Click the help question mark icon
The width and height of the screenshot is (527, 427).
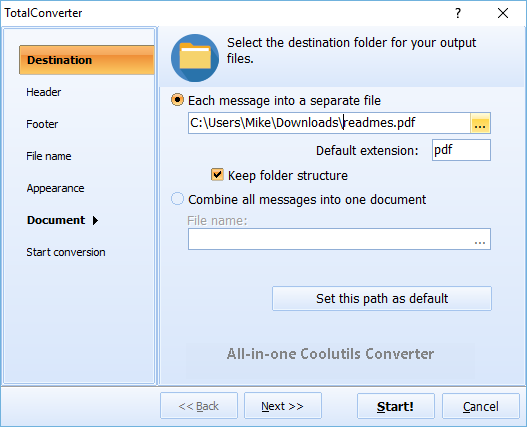tap(458, 13)
